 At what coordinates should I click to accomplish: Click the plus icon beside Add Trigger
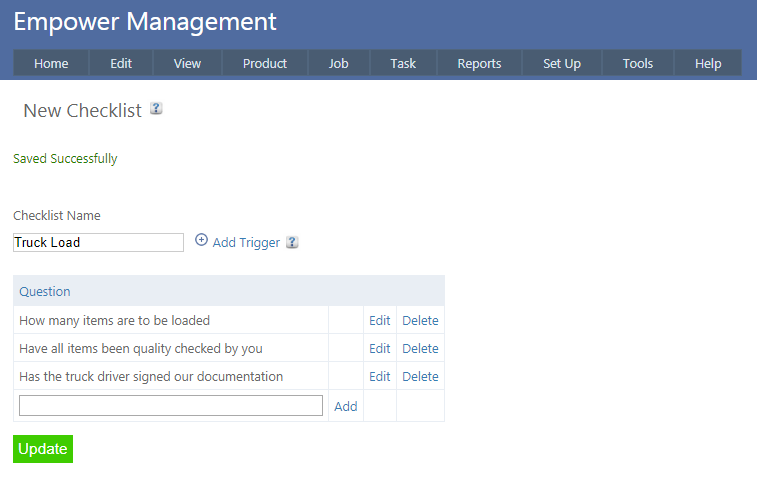click(x=201, y=241)
